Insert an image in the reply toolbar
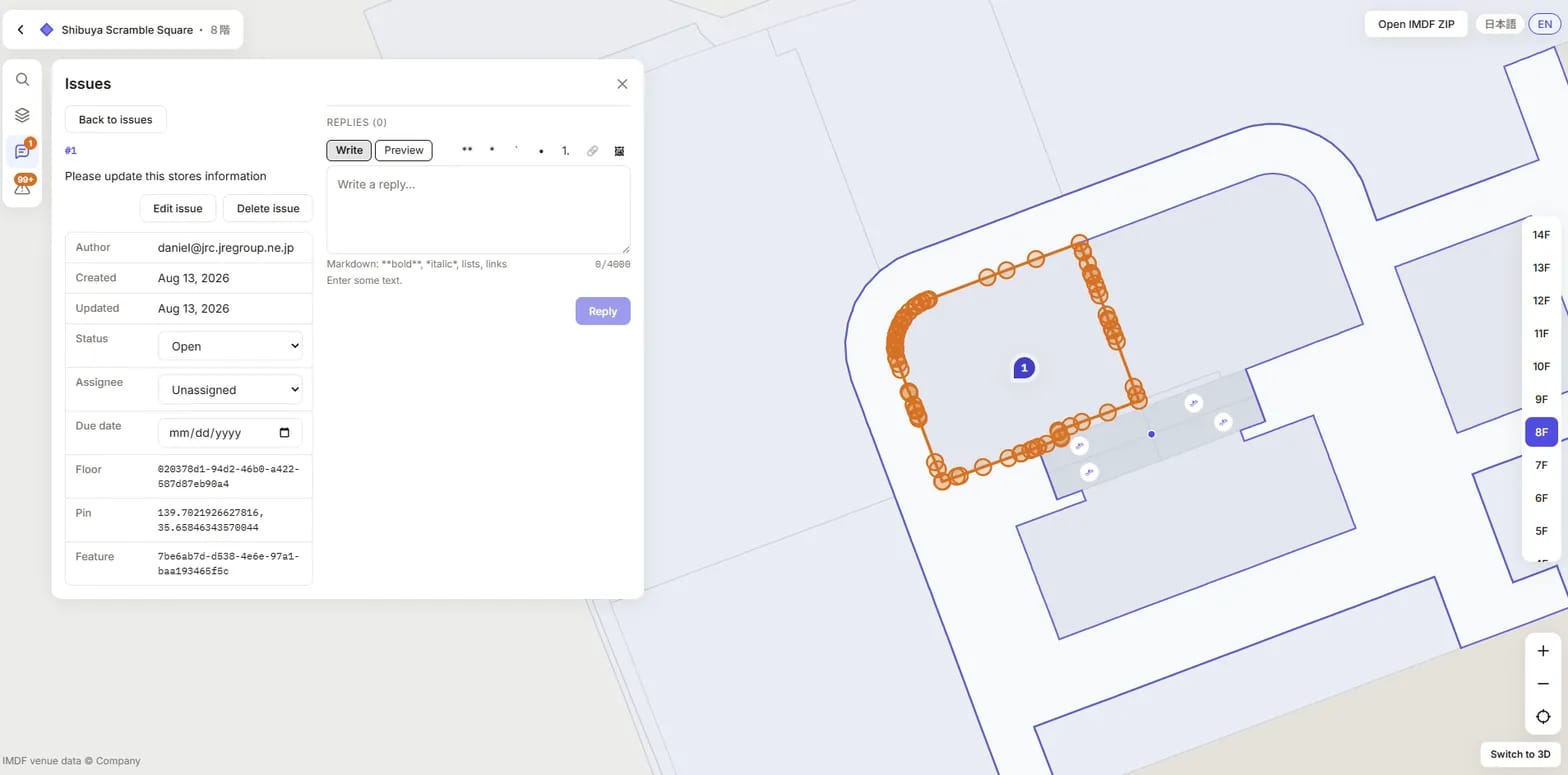This screenshot has height=775, width=1568. point(619,151)
